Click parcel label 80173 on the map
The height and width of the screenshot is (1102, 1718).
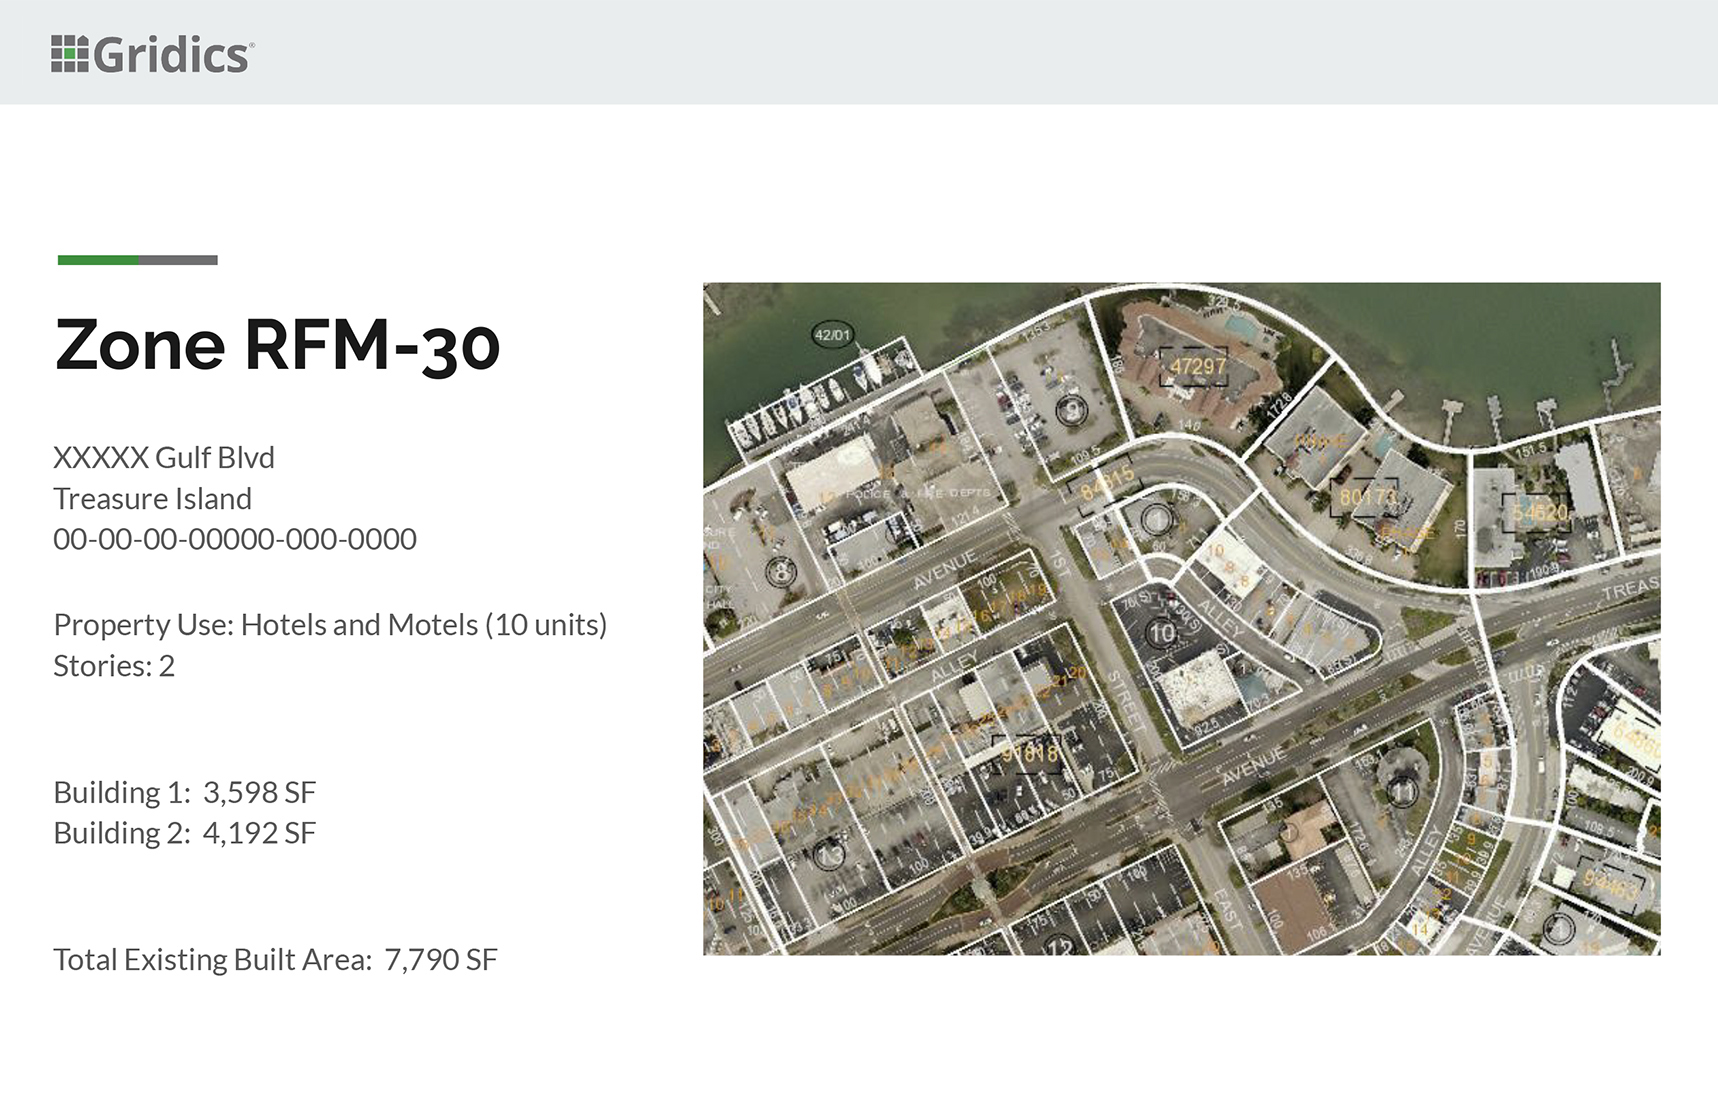[x=1367, y=496]
